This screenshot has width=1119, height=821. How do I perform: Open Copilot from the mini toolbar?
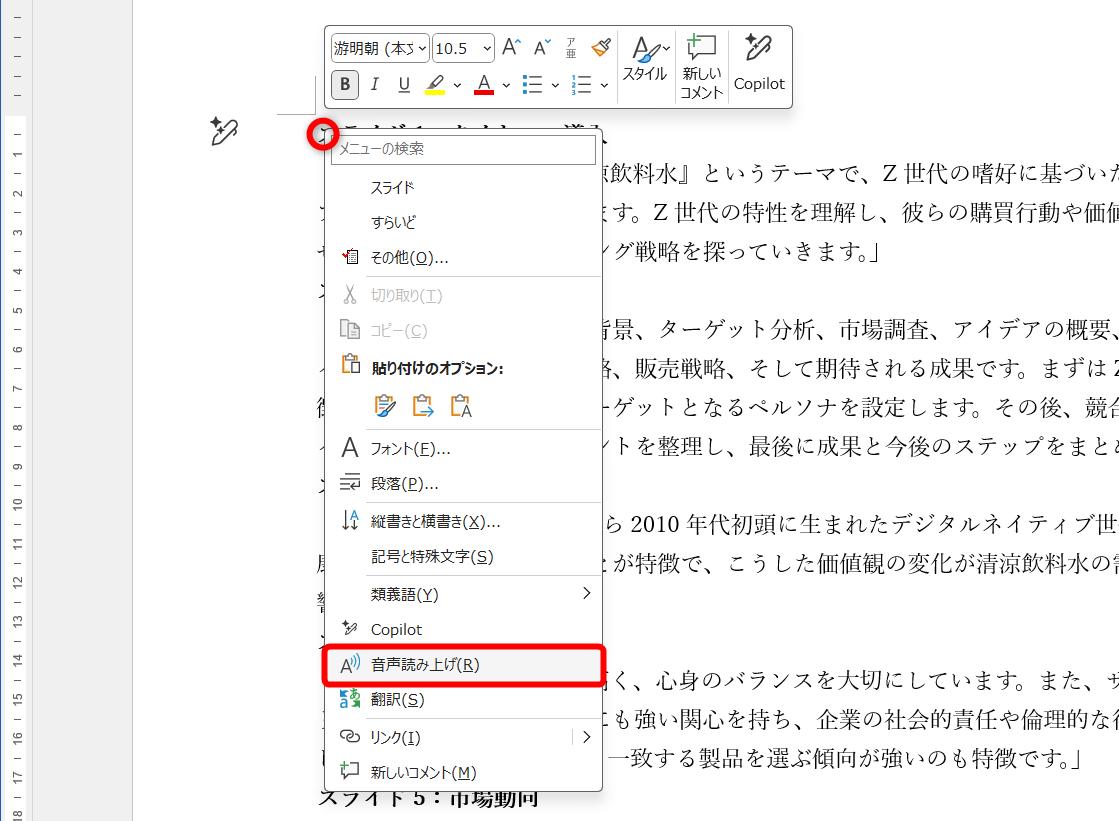[759, 58]
